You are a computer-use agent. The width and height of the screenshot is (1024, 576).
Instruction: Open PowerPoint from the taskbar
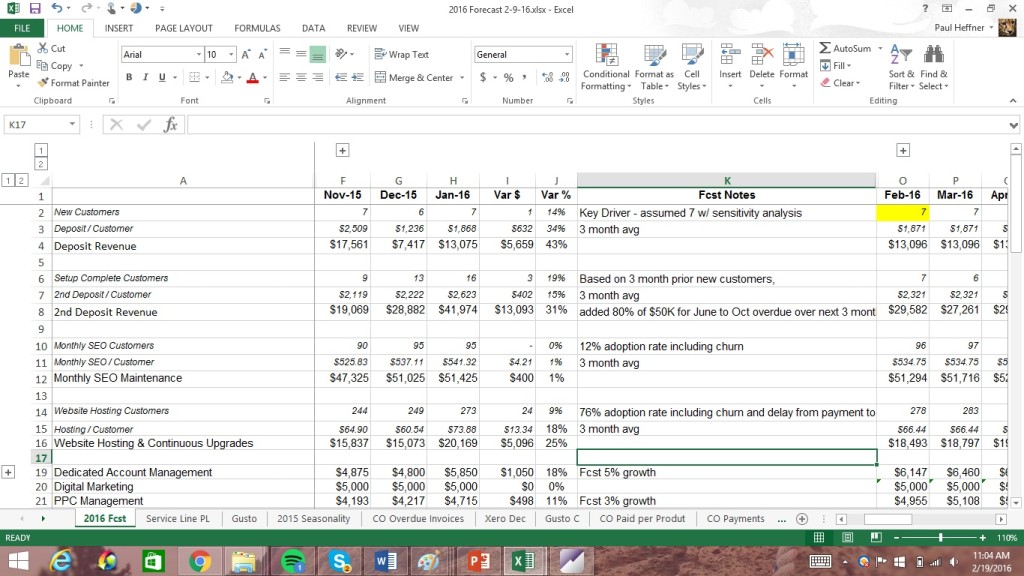479,561
